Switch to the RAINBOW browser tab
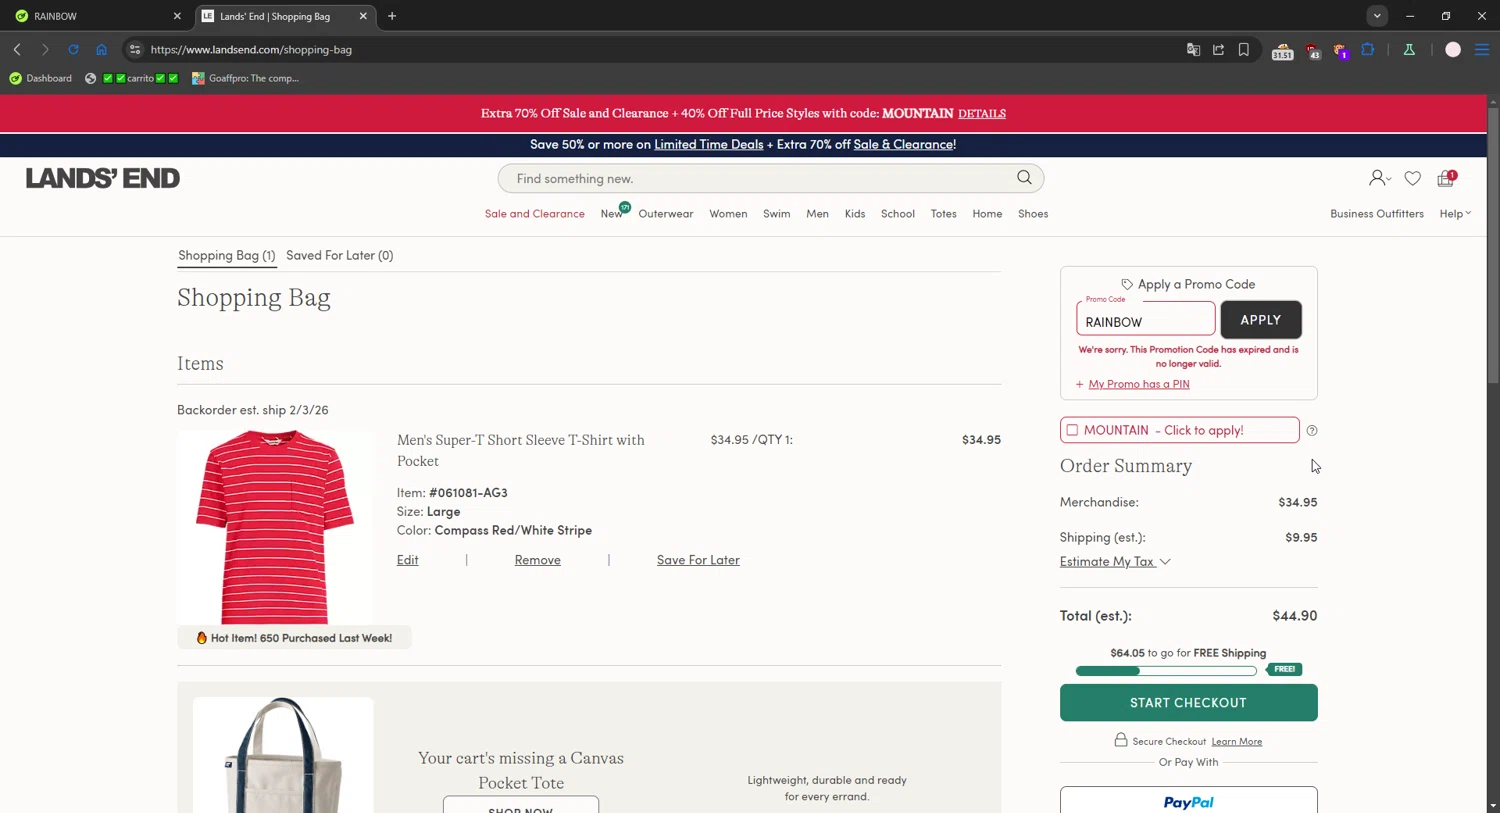Image resolution: width=1500 pixels, height=813 pixels. 98,16
